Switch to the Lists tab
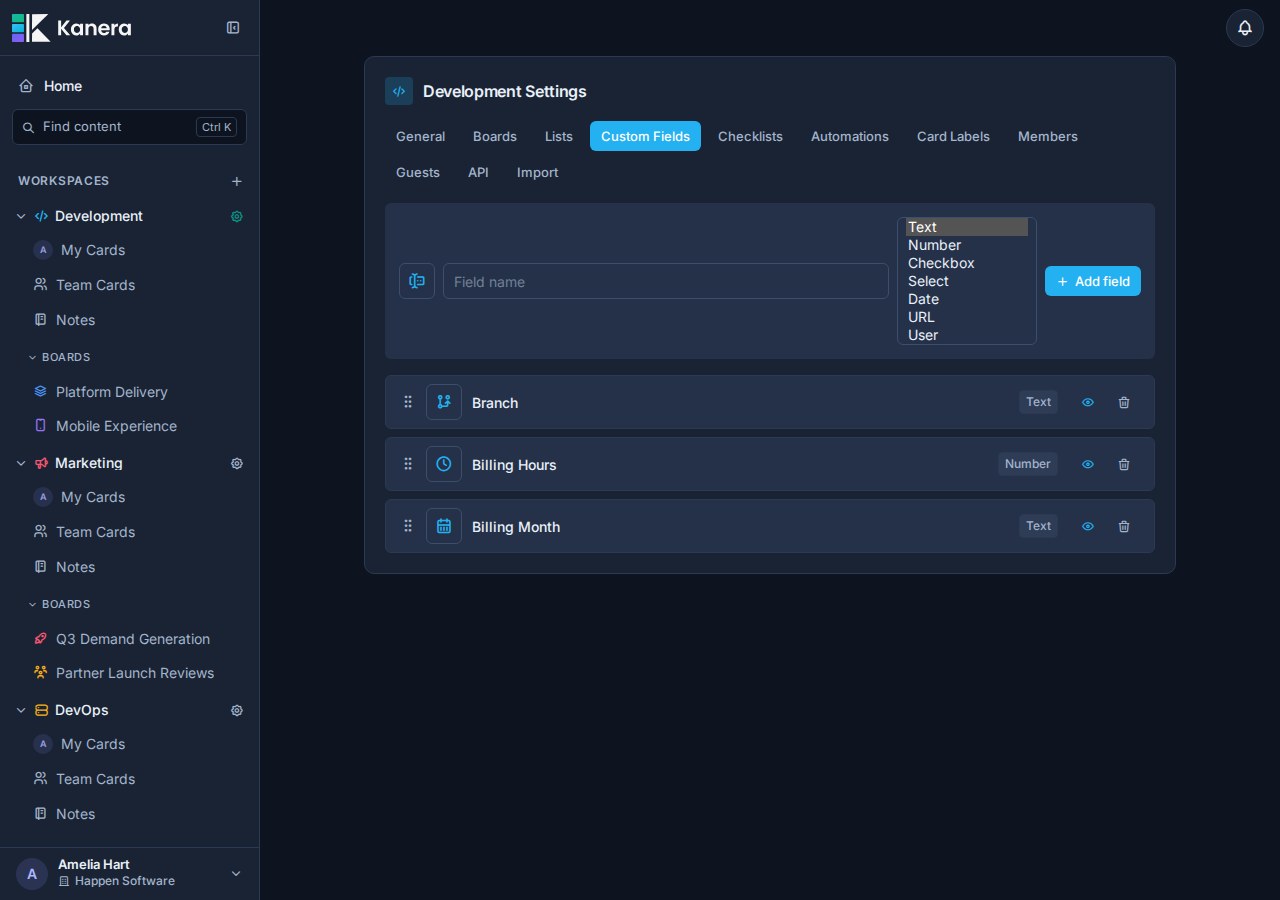The width and height of the screenshot is (1280, 900). click(x=559, y=136)
